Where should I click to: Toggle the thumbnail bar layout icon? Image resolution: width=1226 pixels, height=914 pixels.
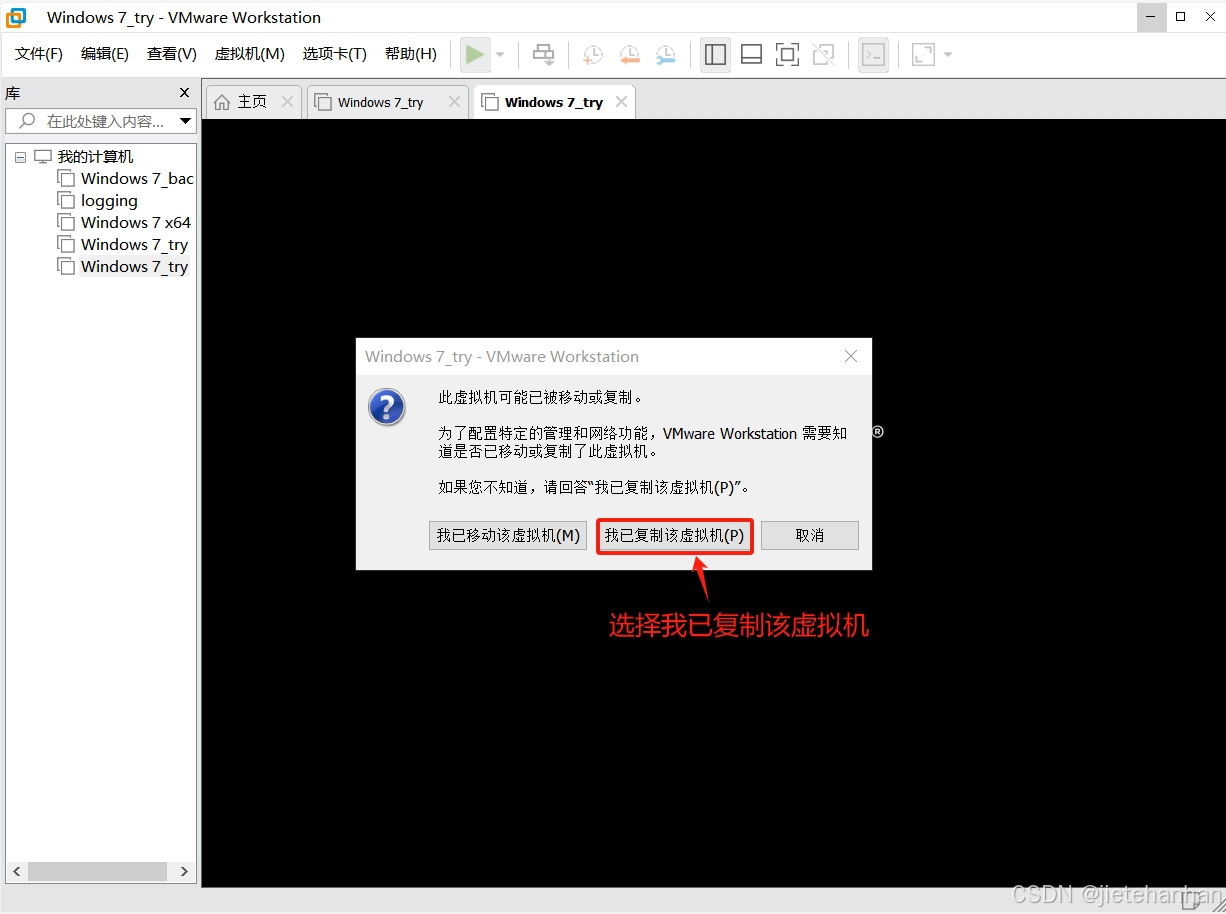click(751, 54)
